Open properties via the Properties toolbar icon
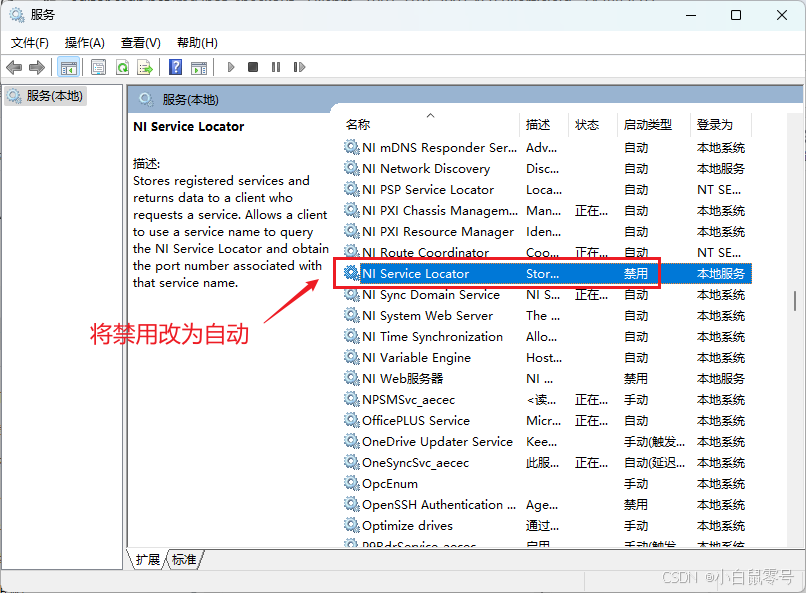 [97, 67]
